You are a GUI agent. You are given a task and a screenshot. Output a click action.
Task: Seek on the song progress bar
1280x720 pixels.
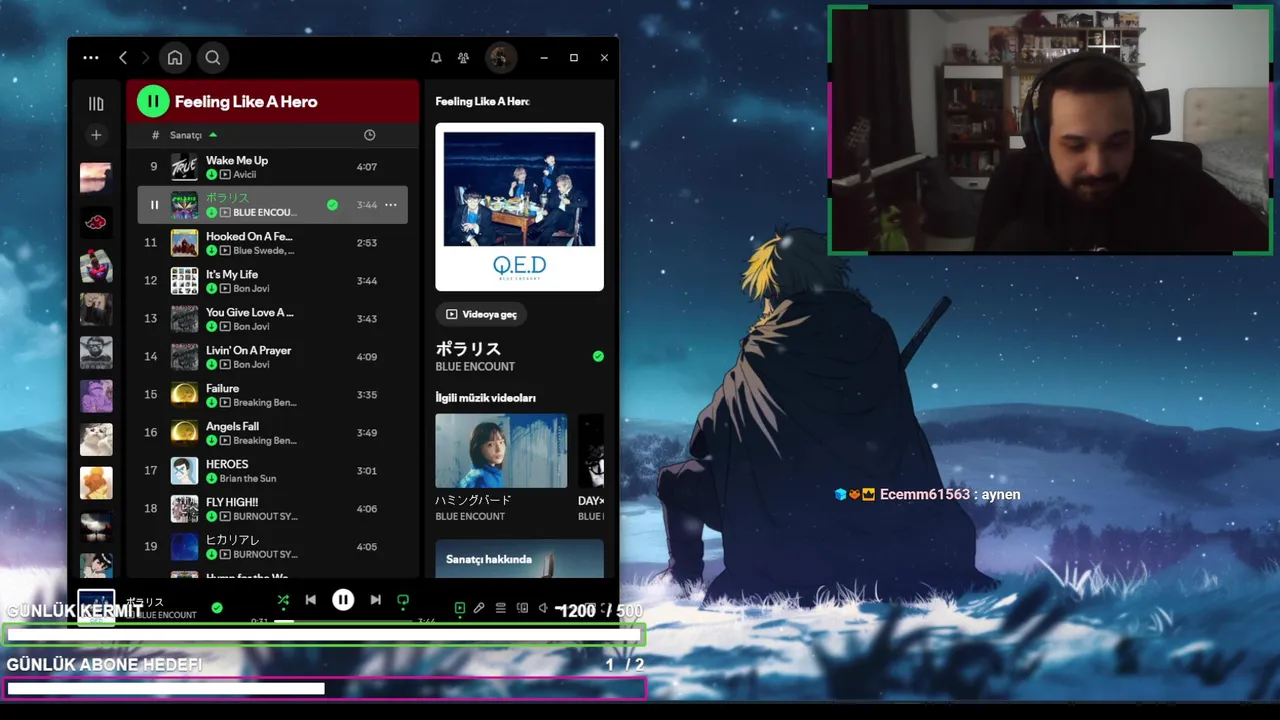343,621
